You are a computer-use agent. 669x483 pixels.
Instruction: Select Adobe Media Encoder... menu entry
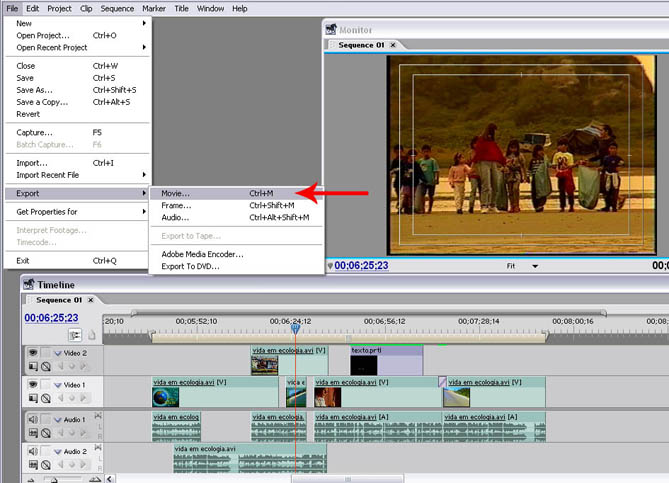tap(202, 254)
